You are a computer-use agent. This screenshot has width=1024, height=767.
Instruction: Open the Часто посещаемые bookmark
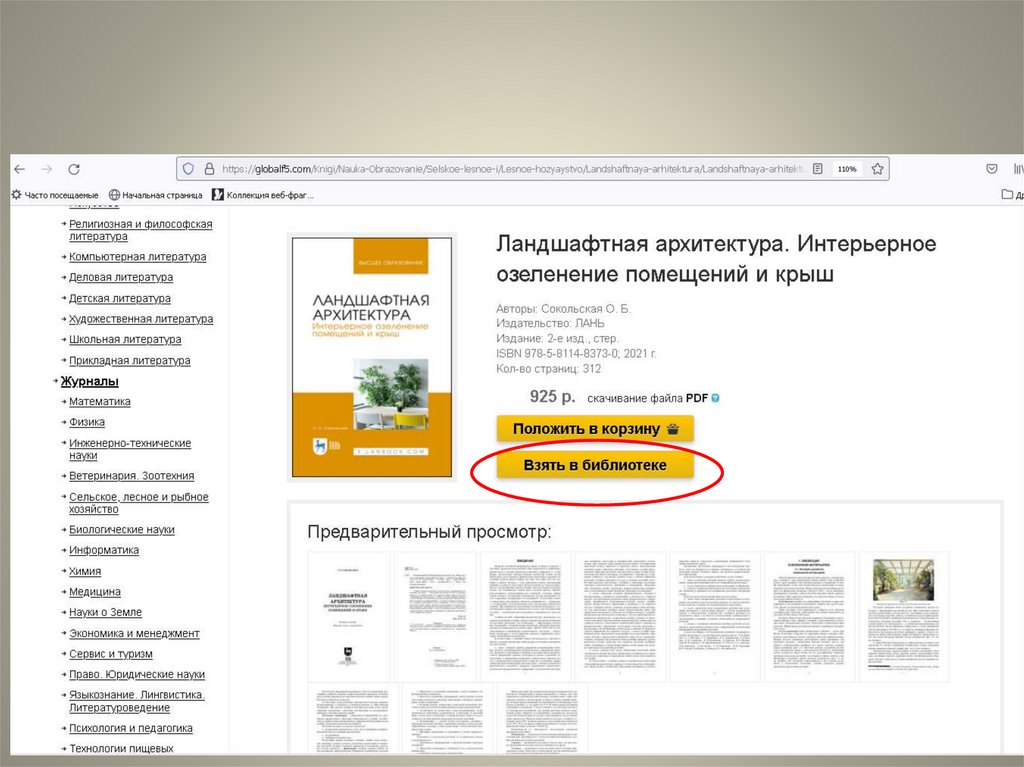click(55, 195)
